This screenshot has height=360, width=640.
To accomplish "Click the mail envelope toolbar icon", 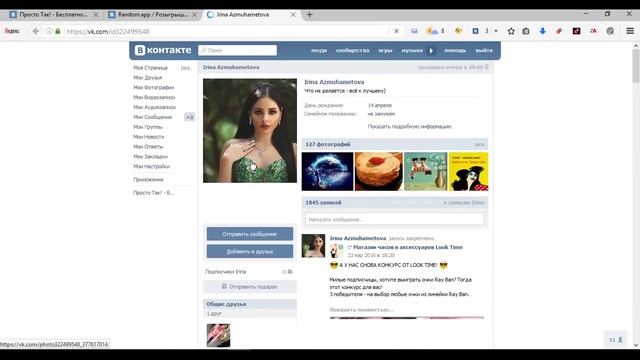I will [414, 31].
